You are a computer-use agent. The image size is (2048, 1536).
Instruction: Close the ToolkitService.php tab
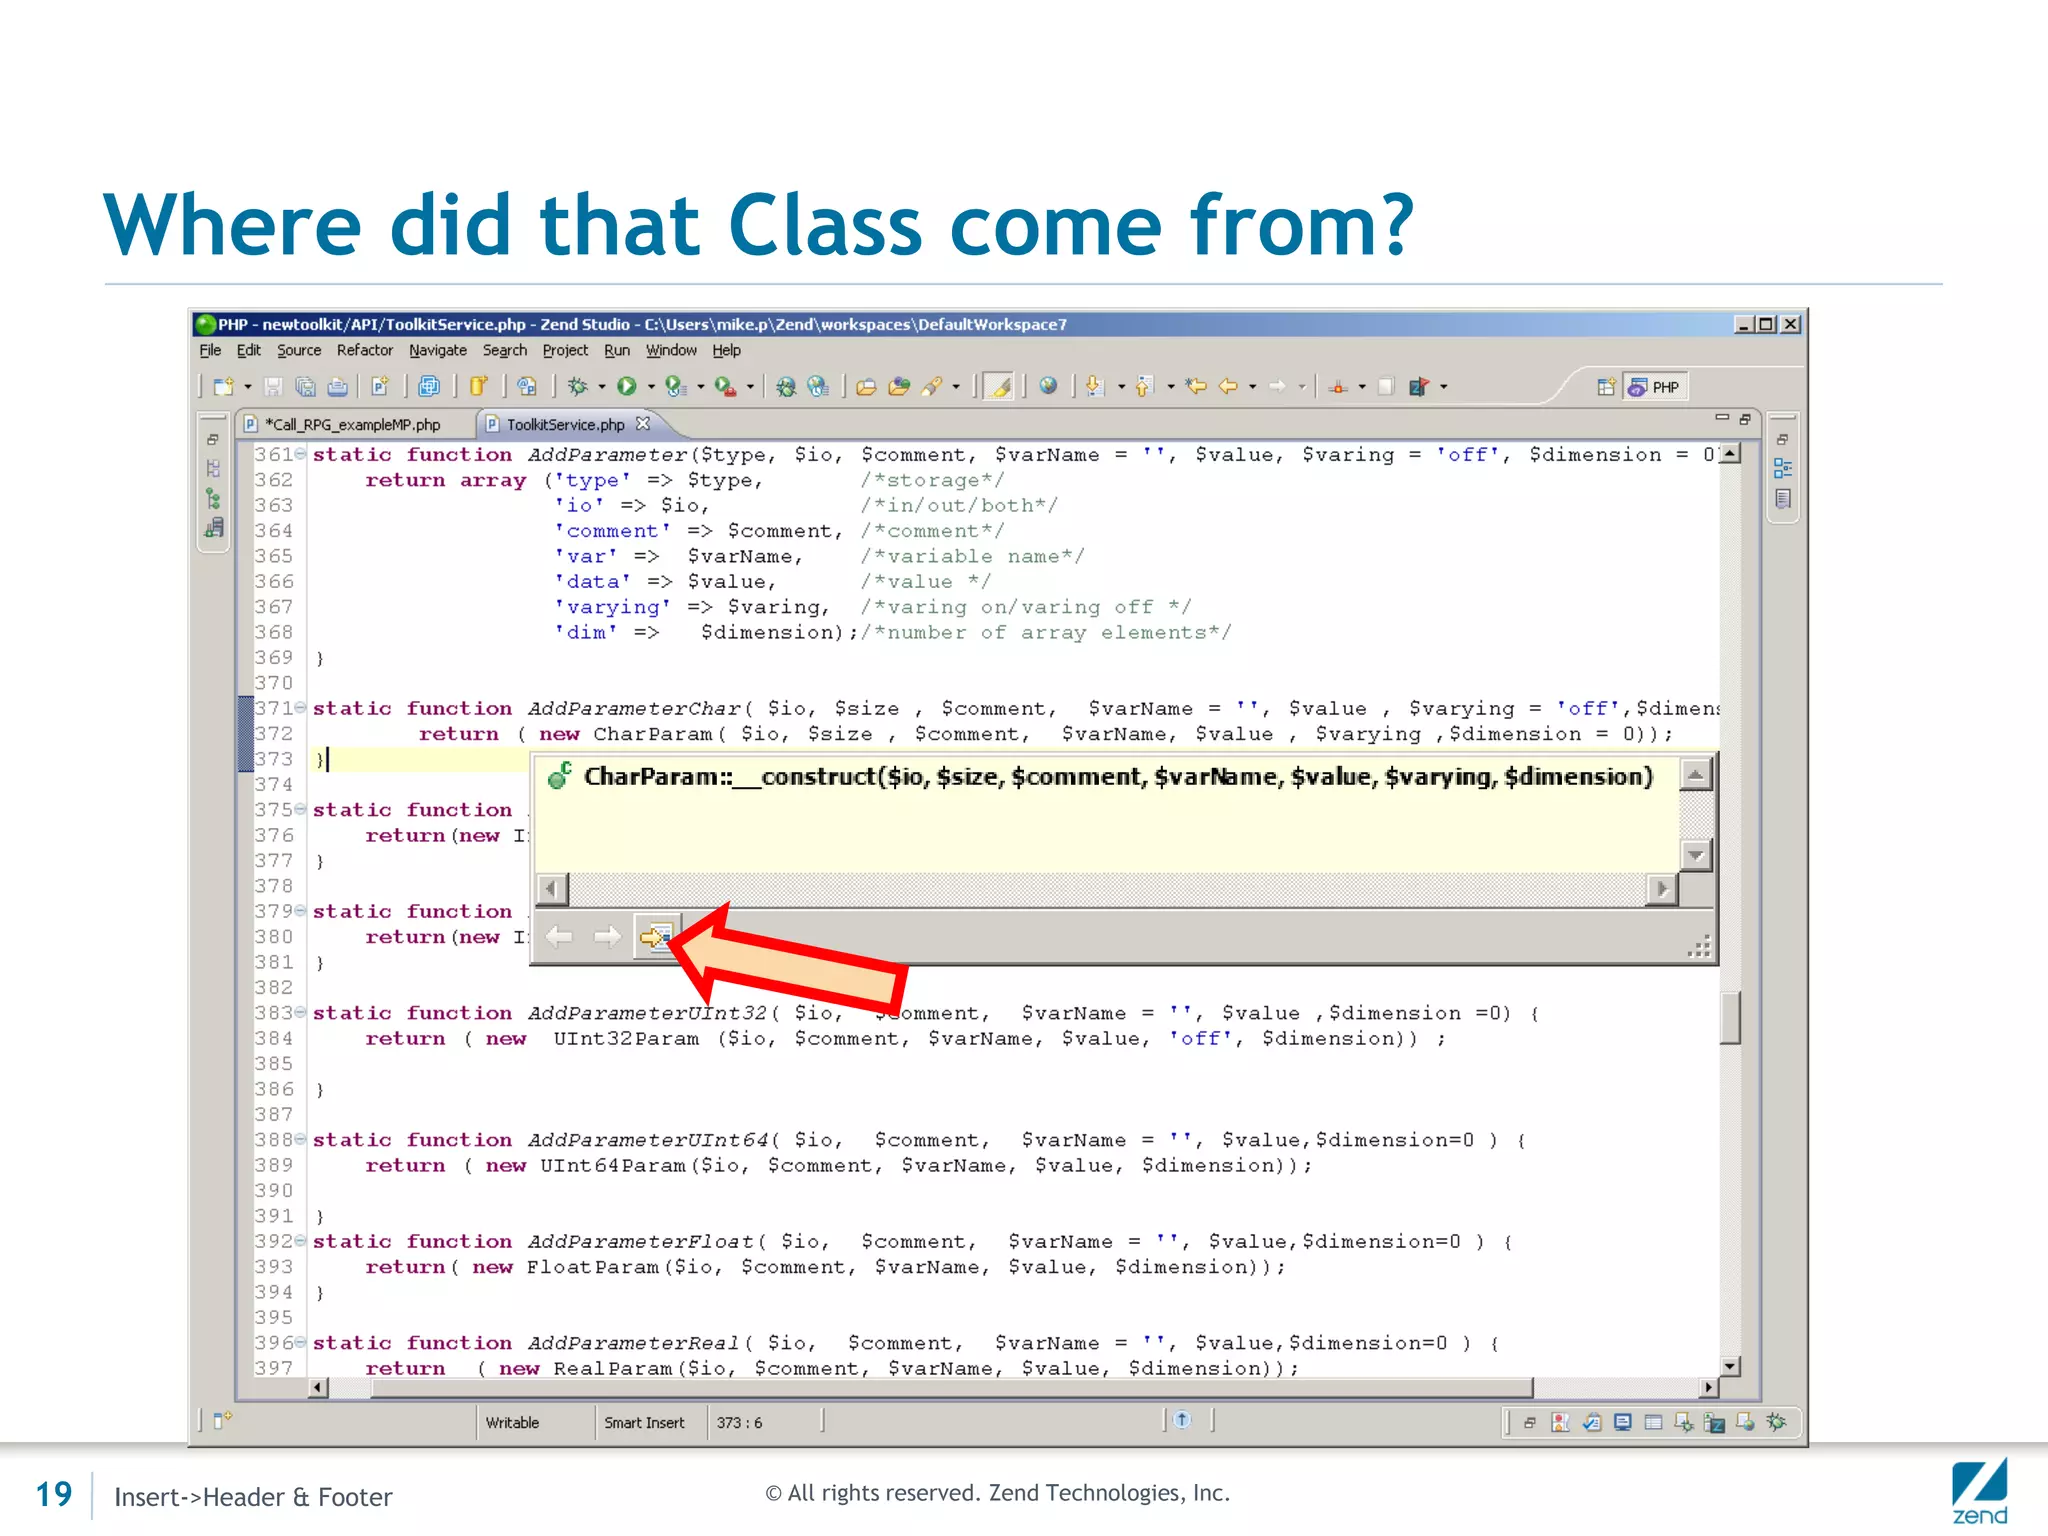click(x=643, y=424)
